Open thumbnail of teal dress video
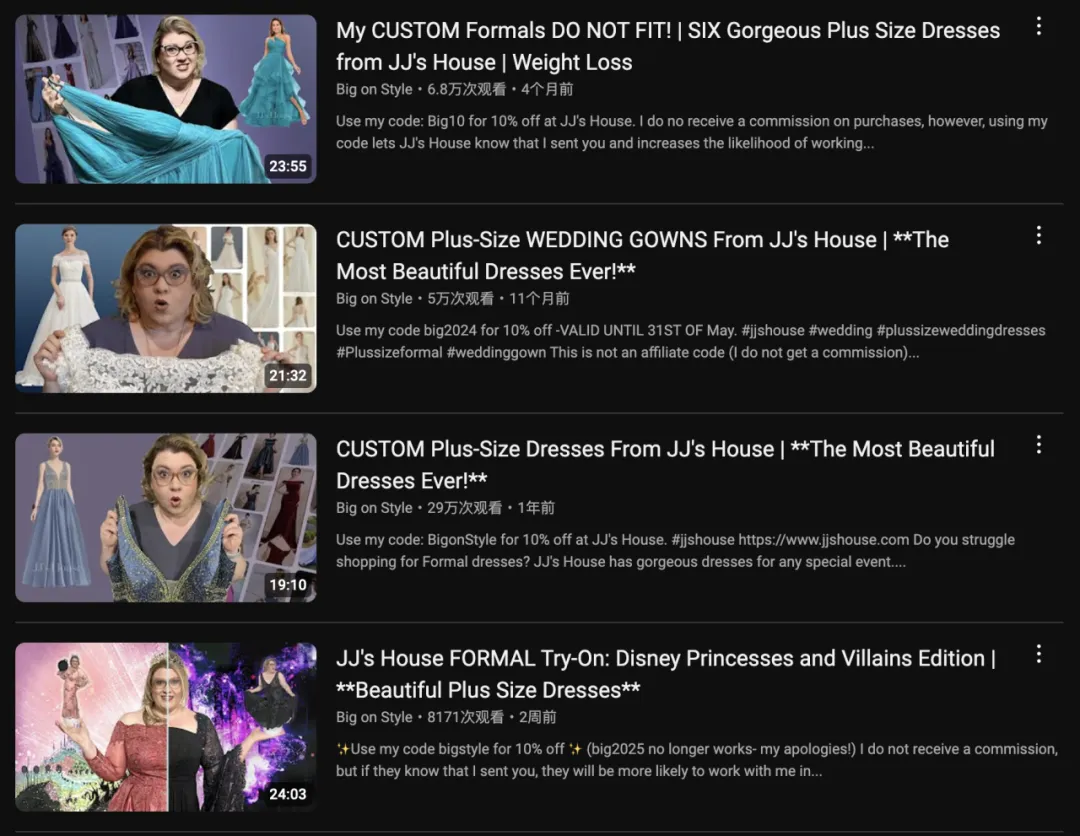Viewport: 1080px width, 836px height. click(166, 99)
